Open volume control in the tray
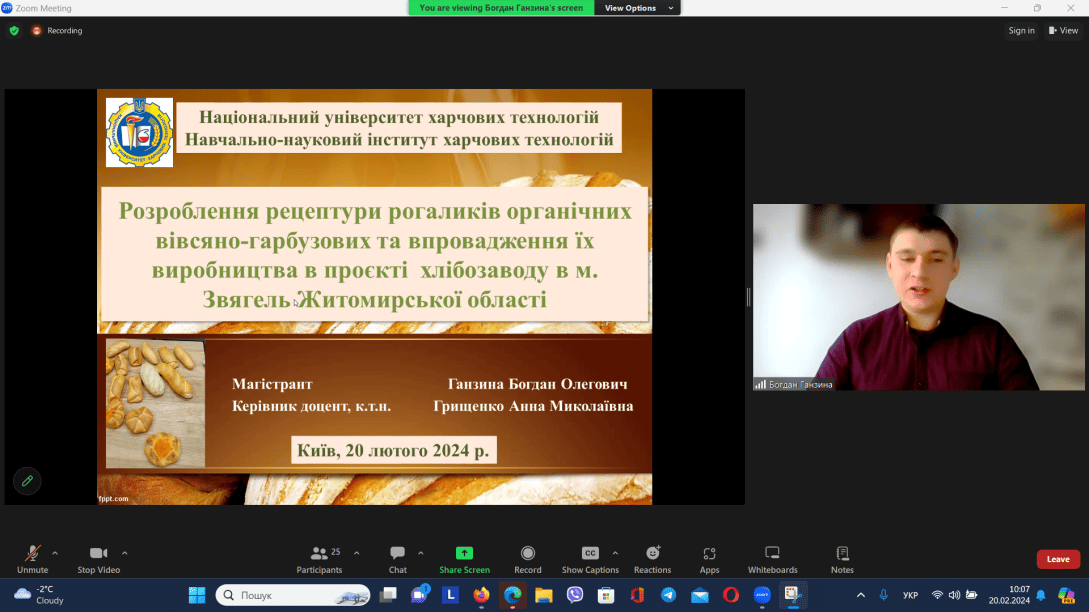 point(954,595)
